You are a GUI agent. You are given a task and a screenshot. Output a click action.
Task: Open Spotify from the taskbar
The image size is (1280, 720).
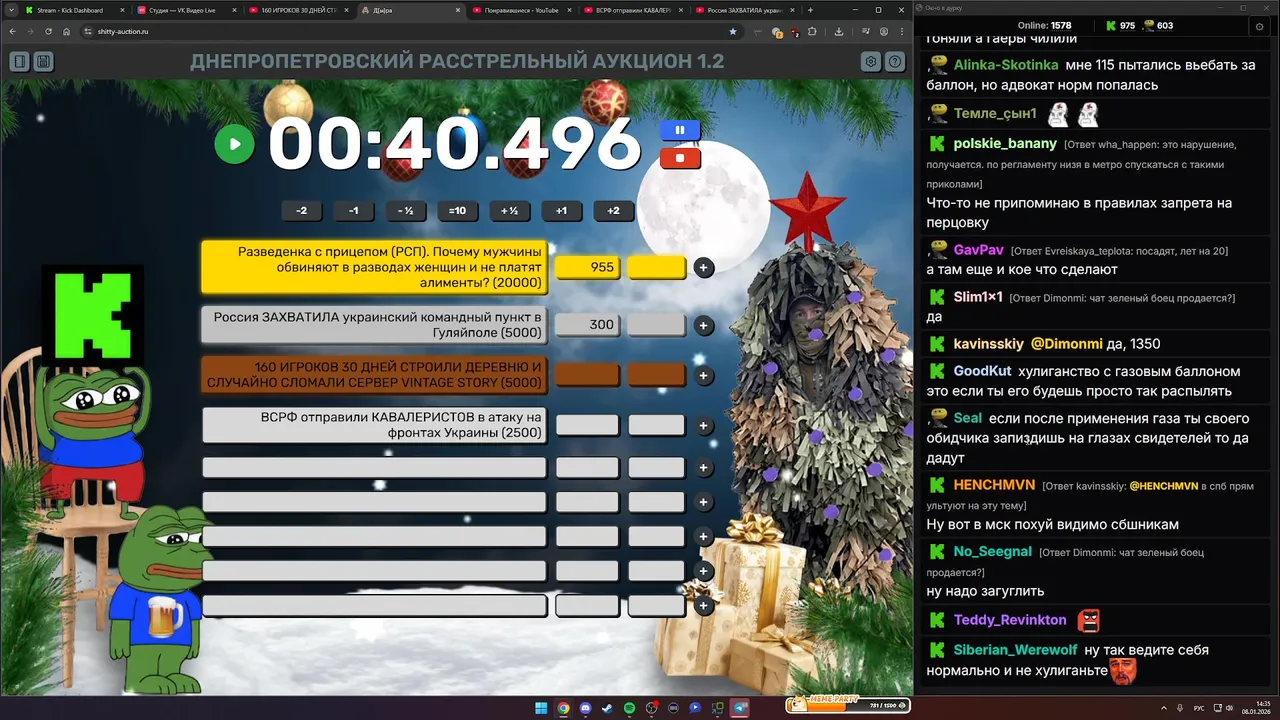point(629,708)
